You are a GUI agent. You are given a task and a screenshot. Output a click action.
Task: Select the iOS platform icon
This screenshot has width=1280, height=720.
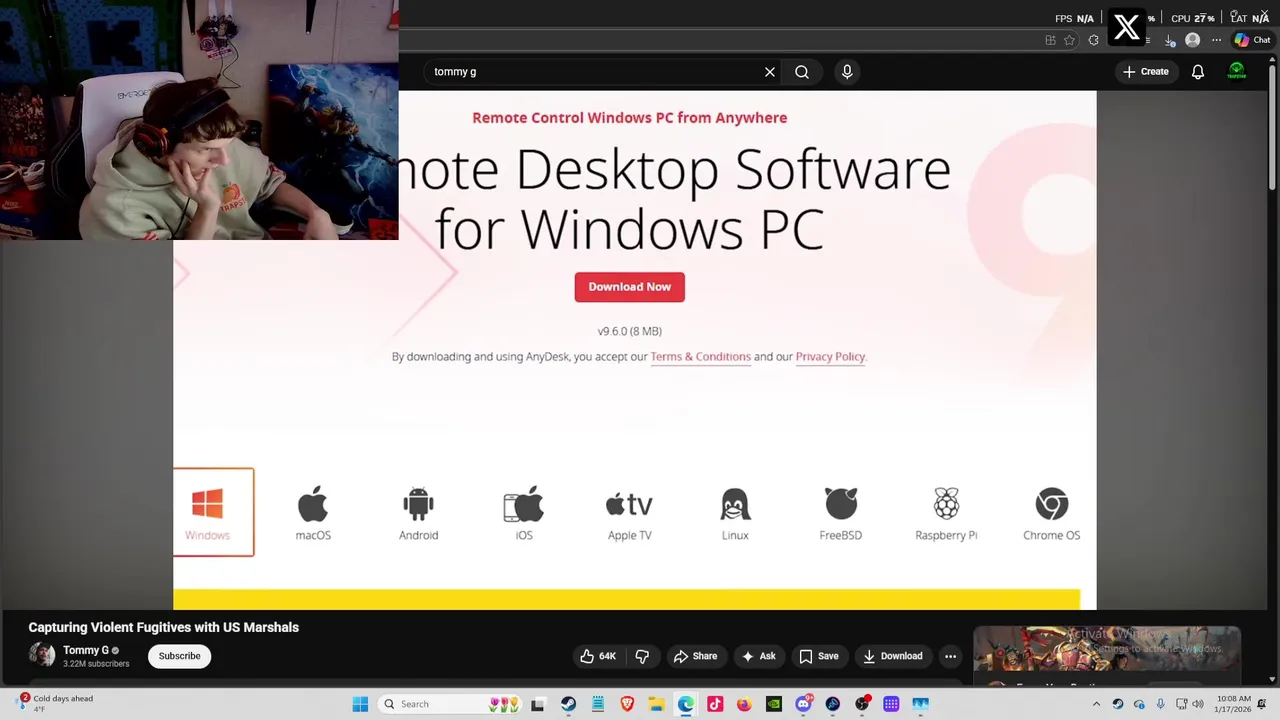pos(524,513)
